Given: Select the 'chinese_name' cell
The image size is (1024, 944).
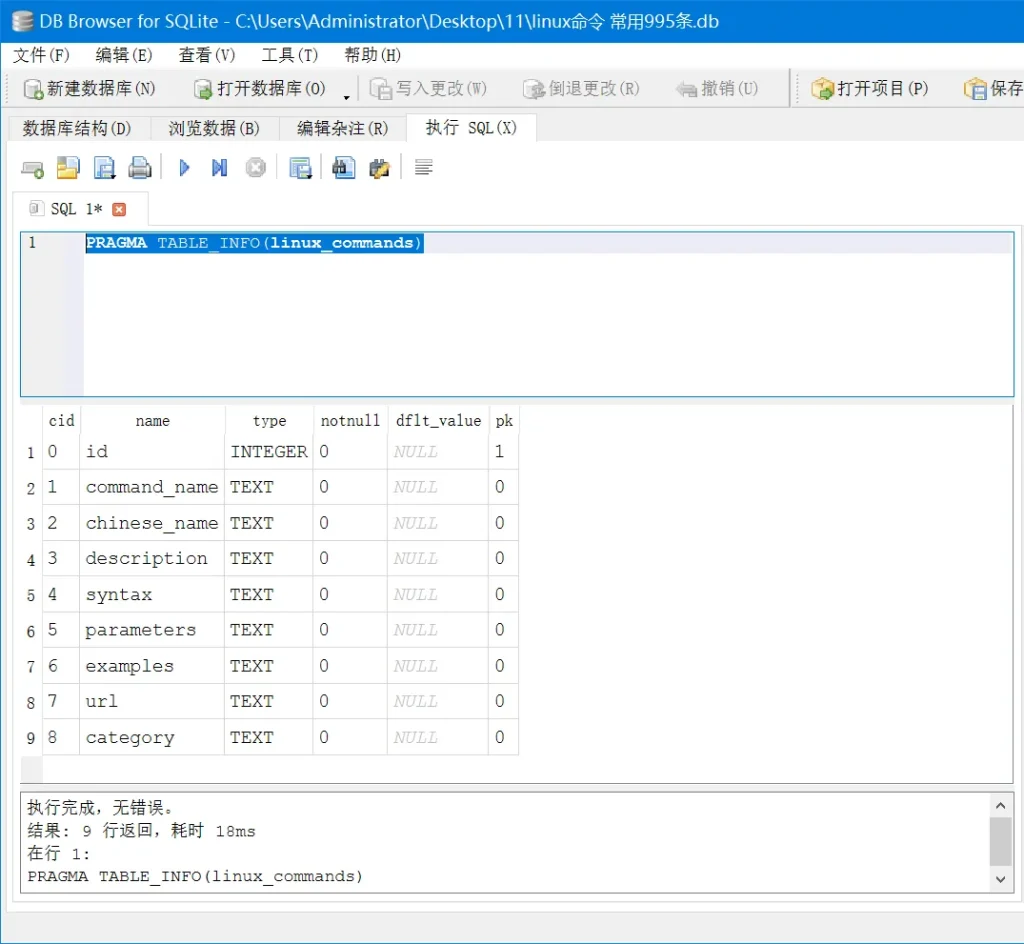Looking at the screenshot, I should 152,523.
